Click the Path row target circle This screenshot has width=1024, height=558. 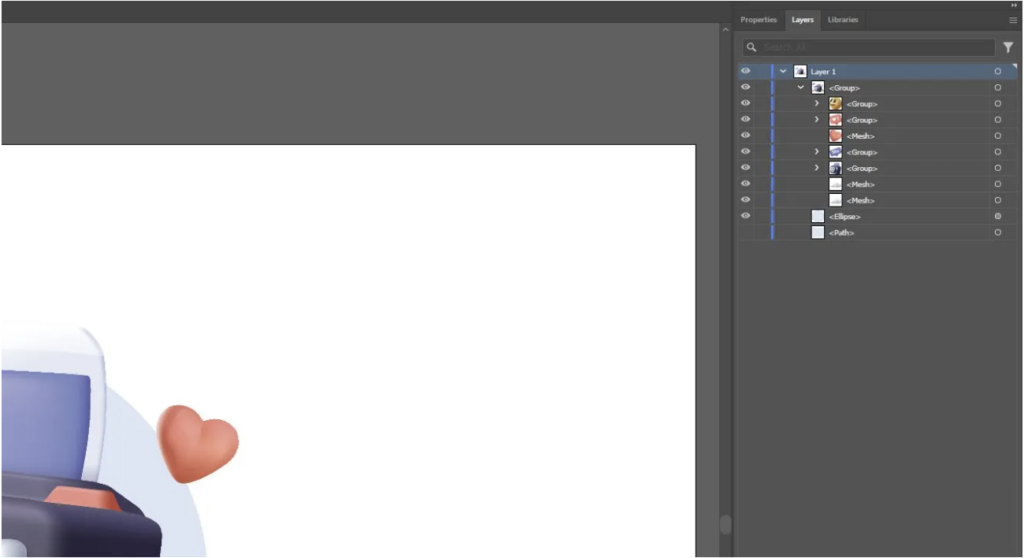coord(998,233)
